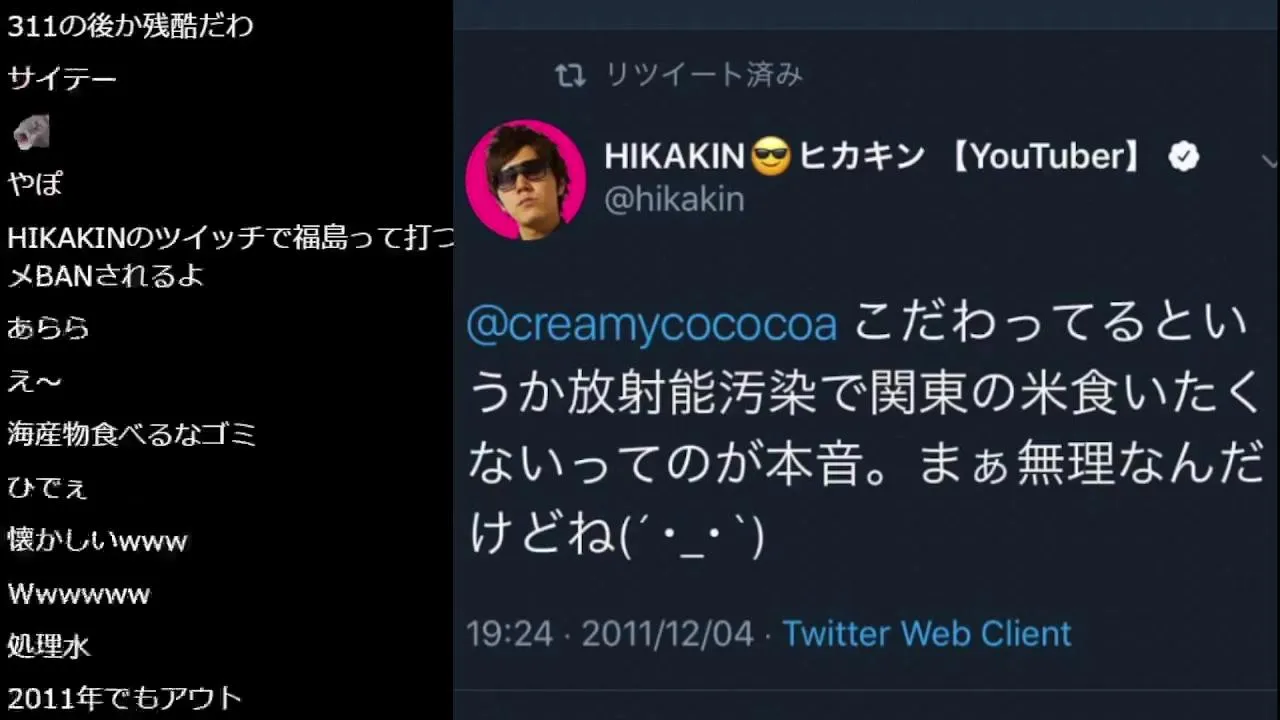Click the 懐かしいwww chat message
The image size is (1280, 720).
coord(97,541)
